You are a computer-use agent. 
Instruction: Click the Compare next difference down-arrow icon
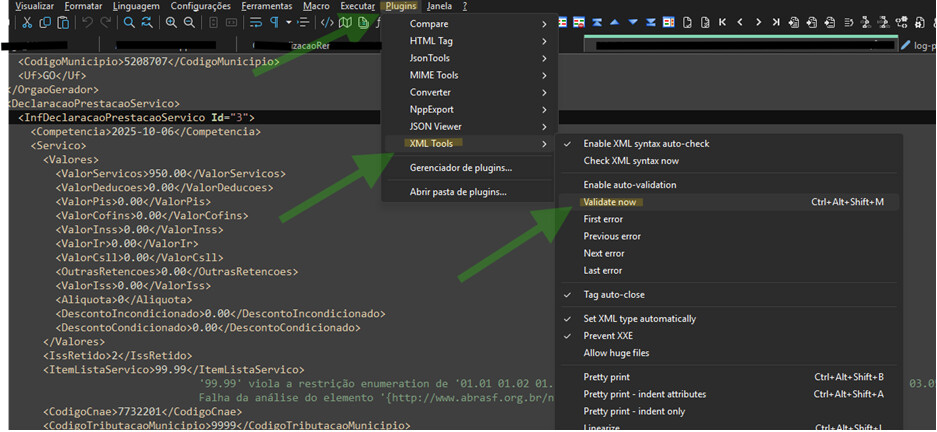(x=634, y=23)
